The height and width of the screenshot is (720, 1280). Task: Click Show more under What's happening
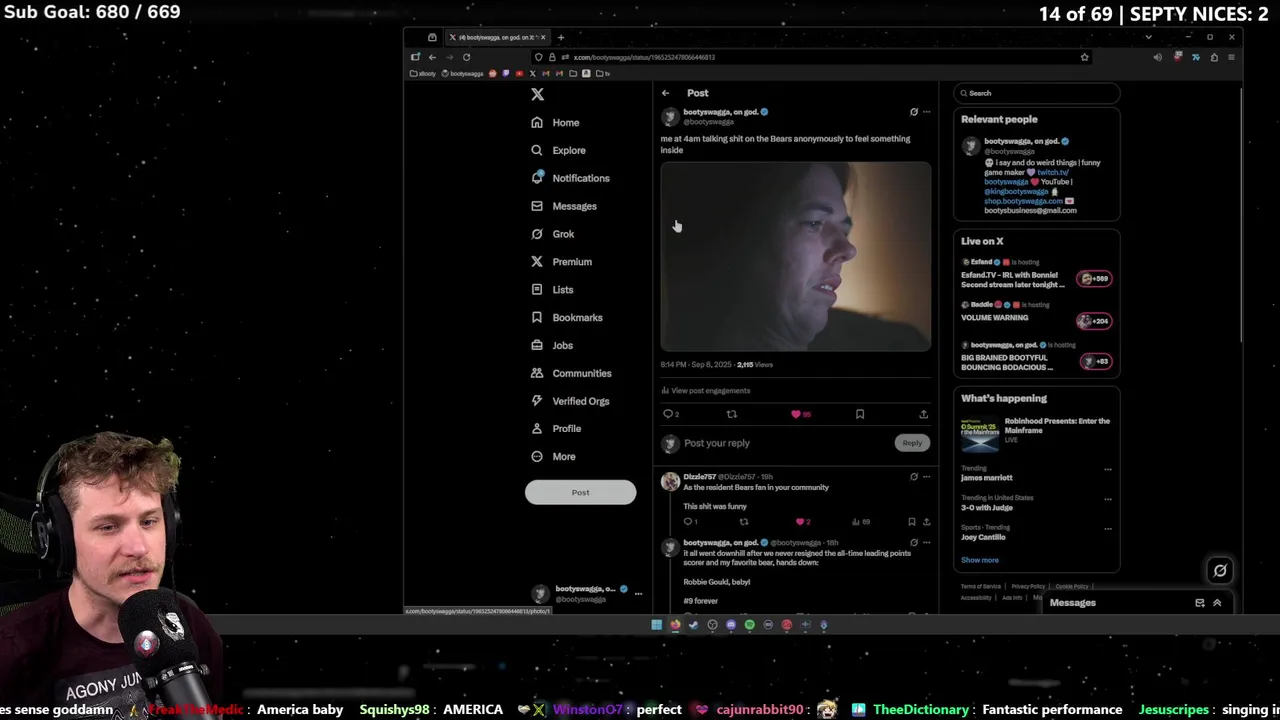click(x=980, y=560)
